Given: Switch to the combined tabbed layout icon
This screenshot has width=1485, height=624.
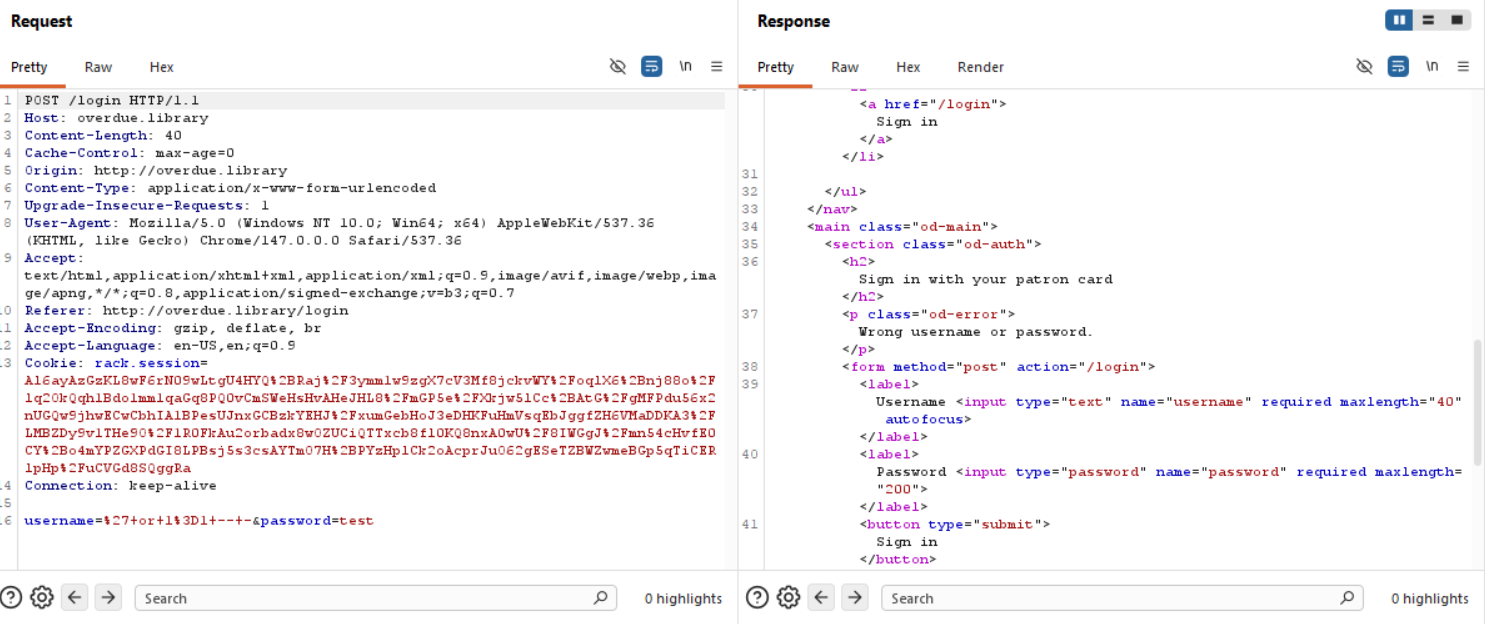Looking at the screenshot, I should (x=1457, y=20).
